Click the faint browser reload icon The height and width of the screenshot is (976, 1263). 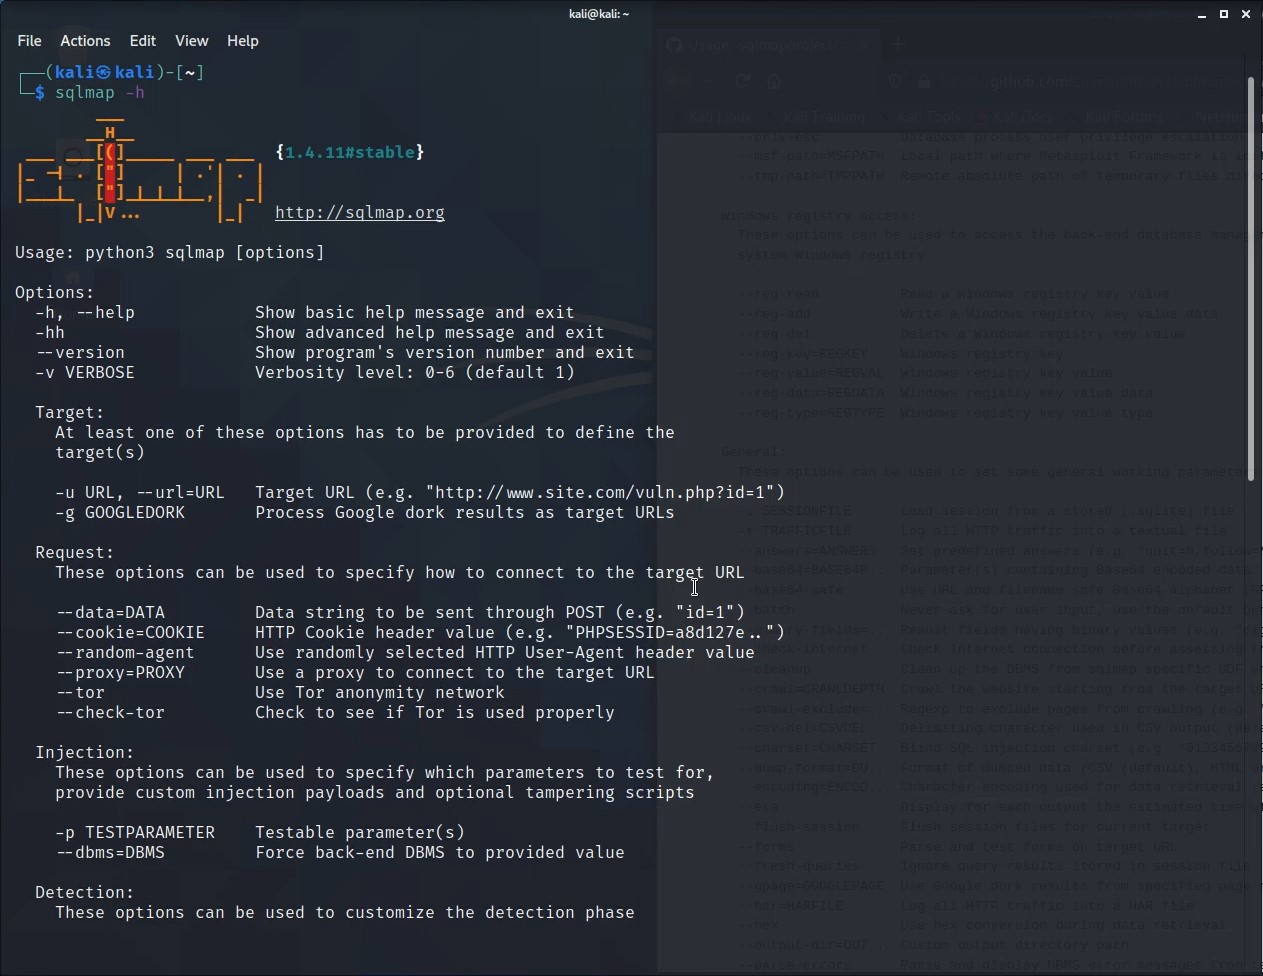(742, 82)
